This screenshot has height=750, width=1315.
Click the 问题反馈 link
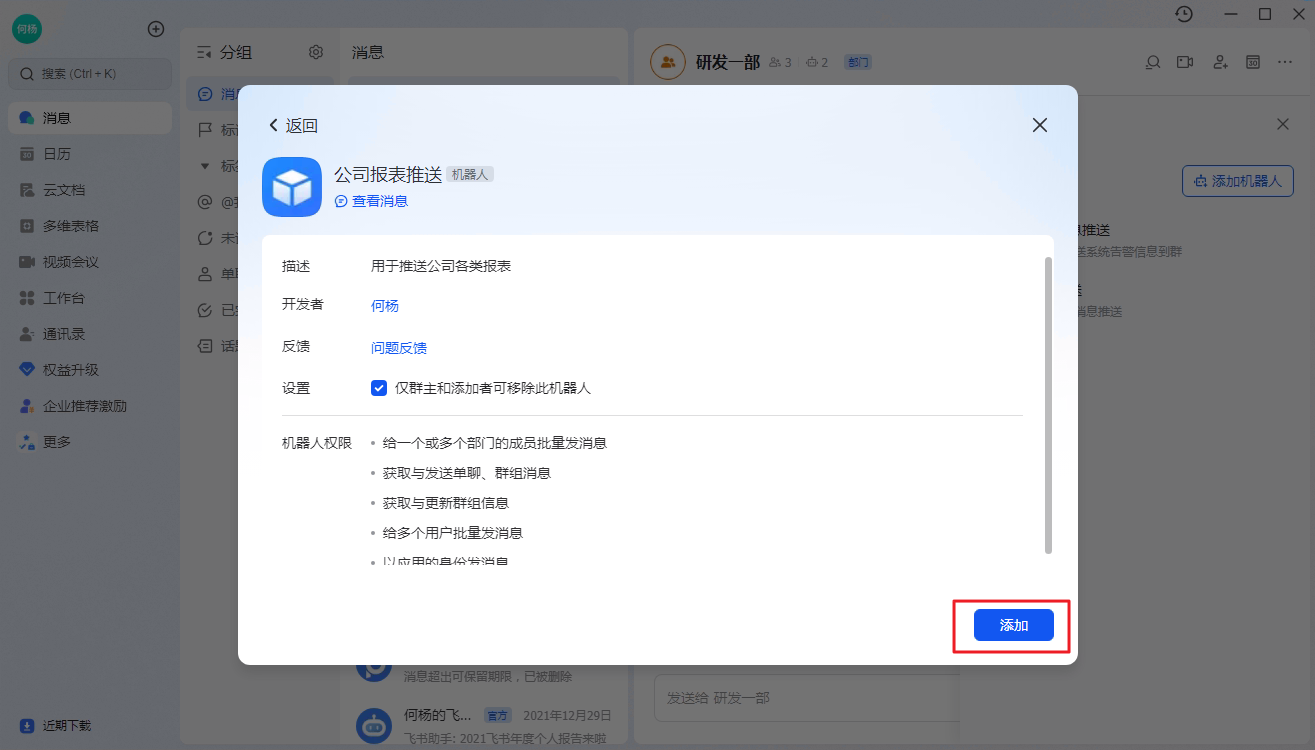tap(399, 347)
